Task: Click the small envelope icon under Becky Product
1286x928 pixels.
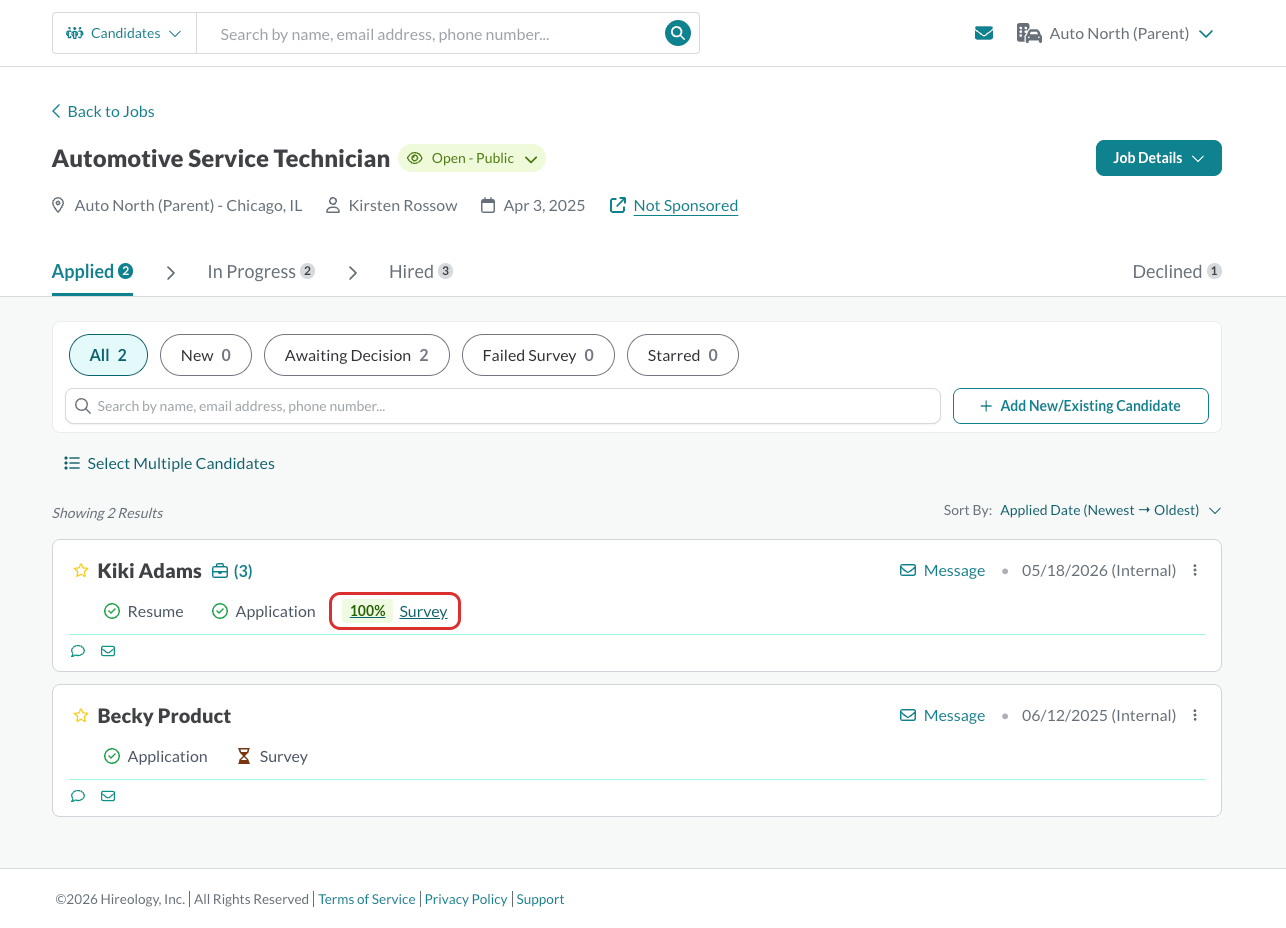Action: click(x=108, y=796)
